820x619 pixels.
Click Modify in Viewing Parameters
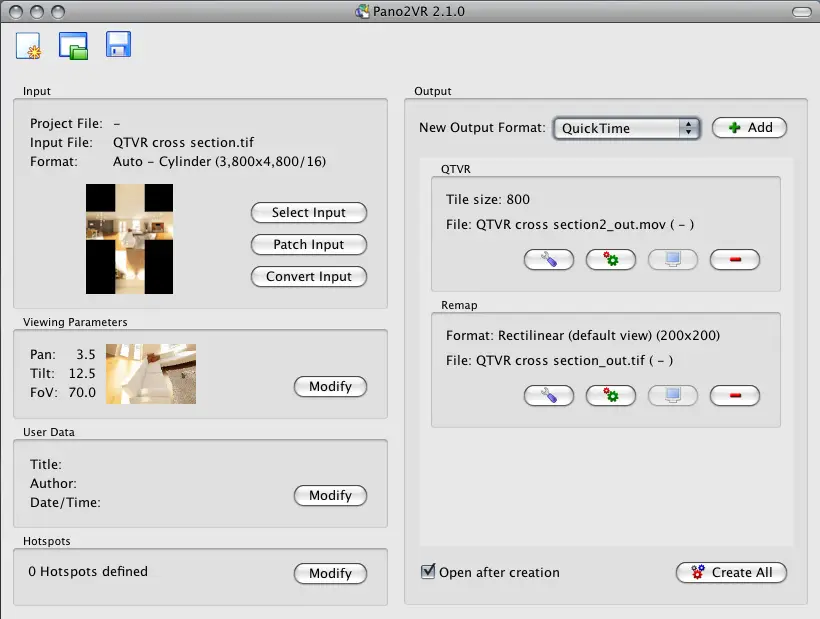[x=330, y=386]
